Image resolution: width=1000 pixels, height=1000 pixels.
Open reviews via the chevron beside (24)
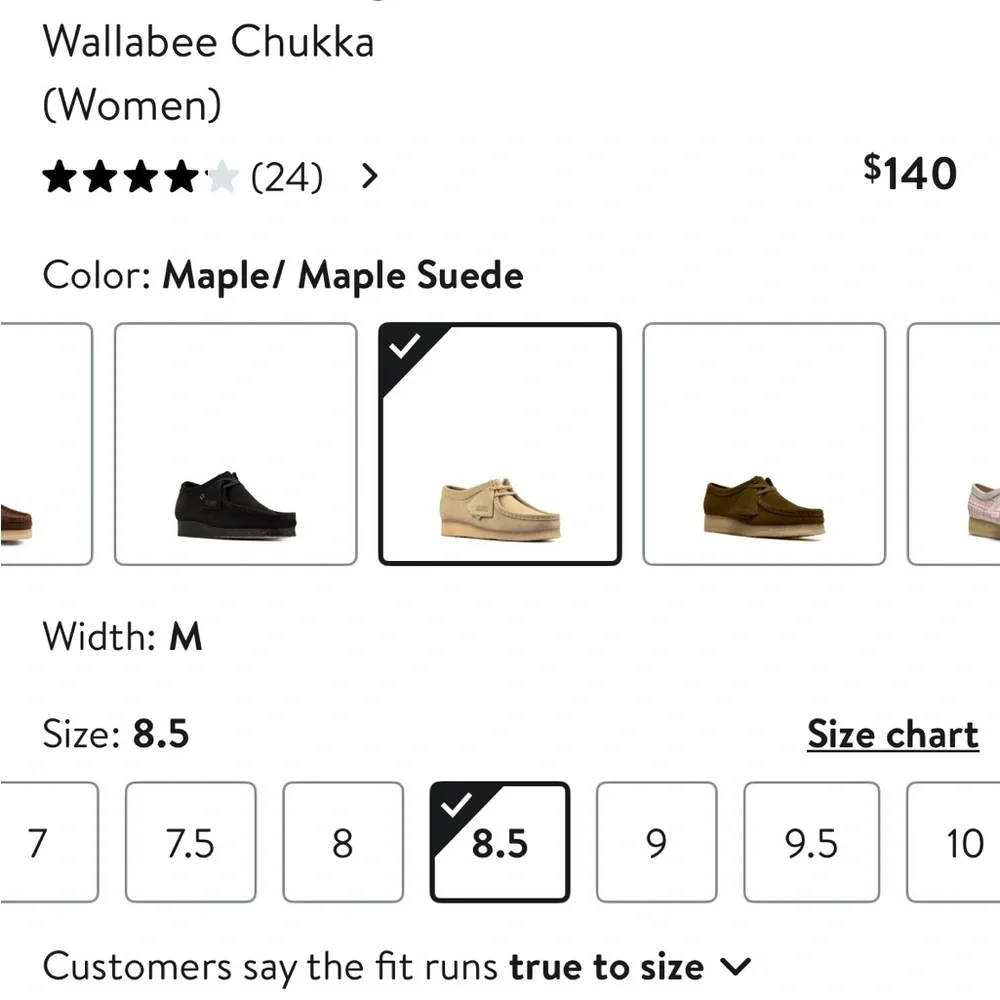[x=369, y=176]
